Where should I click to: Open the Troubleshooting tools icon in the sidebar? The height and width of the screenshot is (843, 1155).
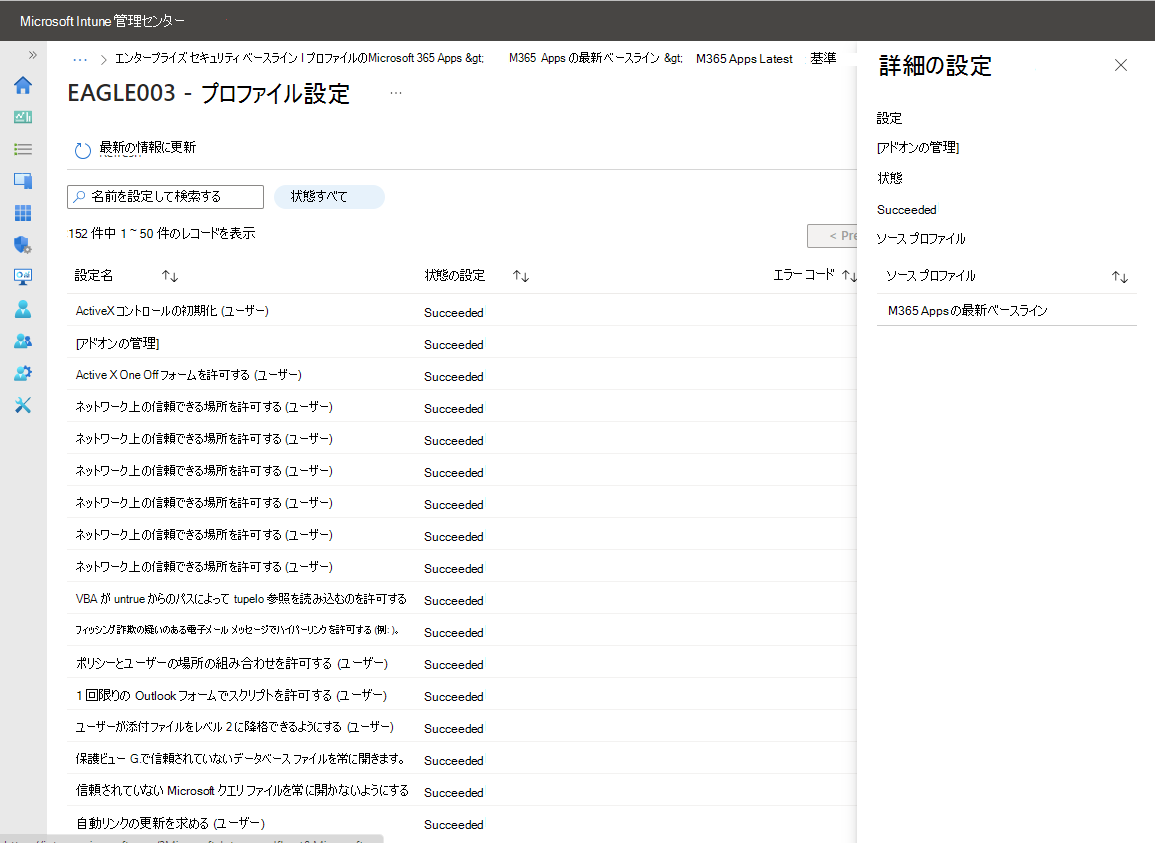tap(23, 405)
